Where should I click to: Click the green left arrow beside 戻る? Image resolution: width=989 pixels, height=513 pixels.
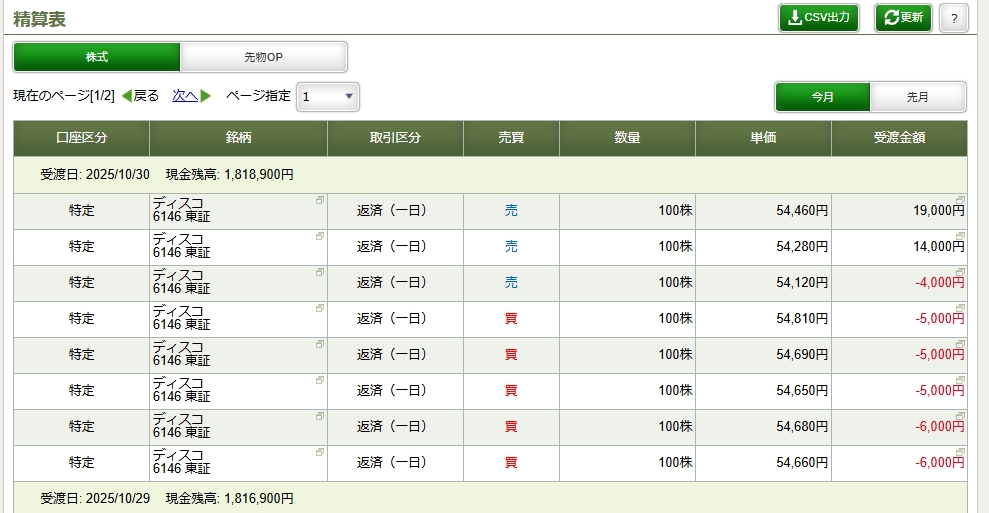(x=126, y=96)
